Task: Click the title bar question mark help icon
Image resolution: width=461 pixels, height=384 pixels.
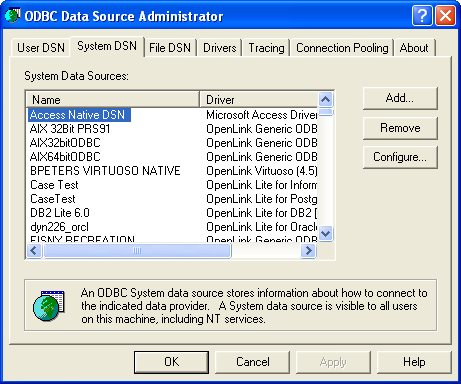Action: [422, 15]
